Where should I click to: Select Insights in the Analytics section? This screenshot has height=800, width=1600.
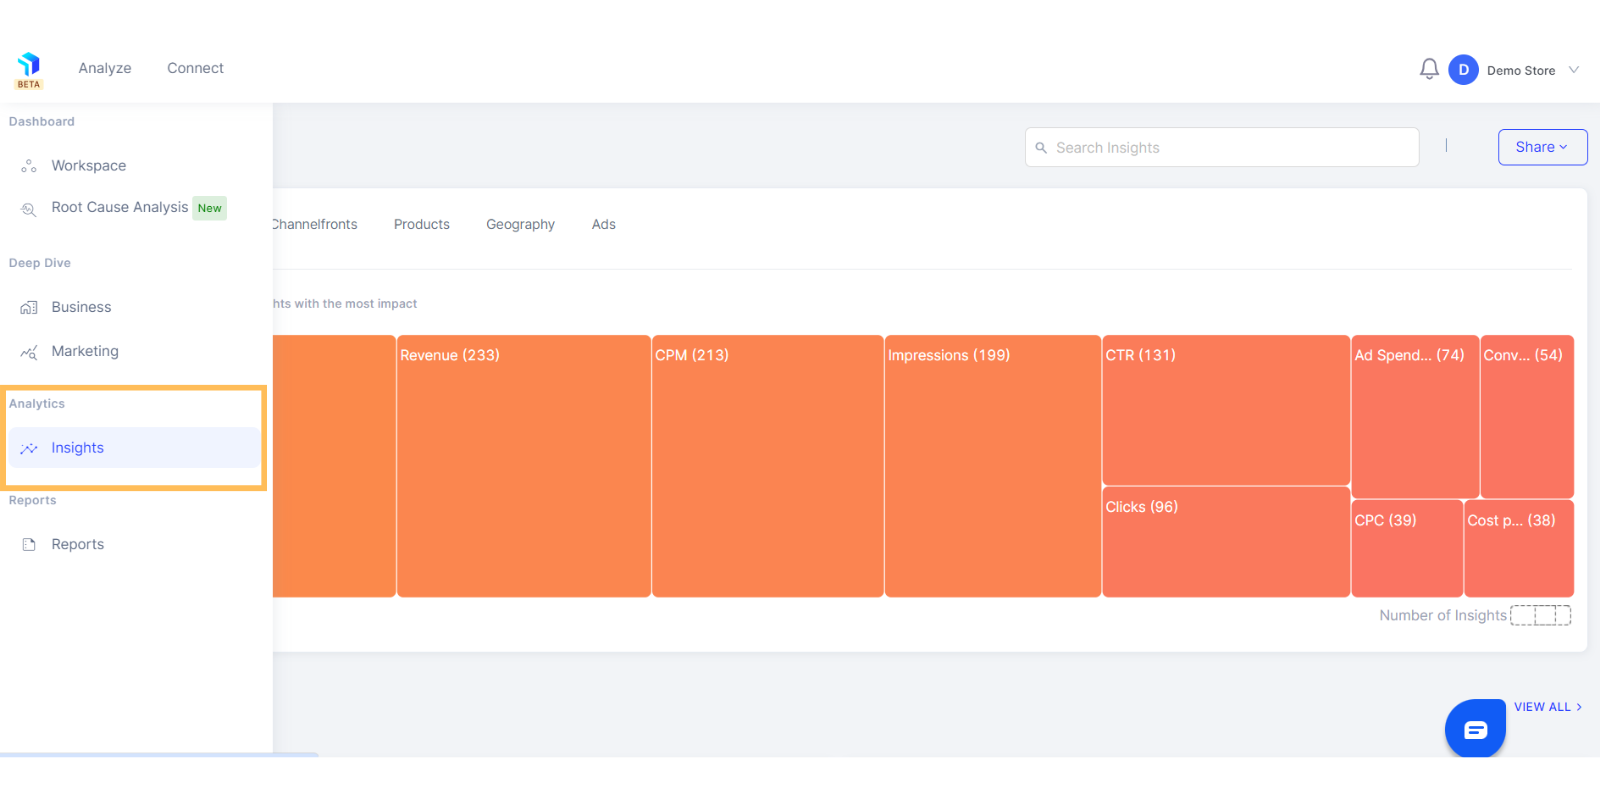tap(78, 448)
